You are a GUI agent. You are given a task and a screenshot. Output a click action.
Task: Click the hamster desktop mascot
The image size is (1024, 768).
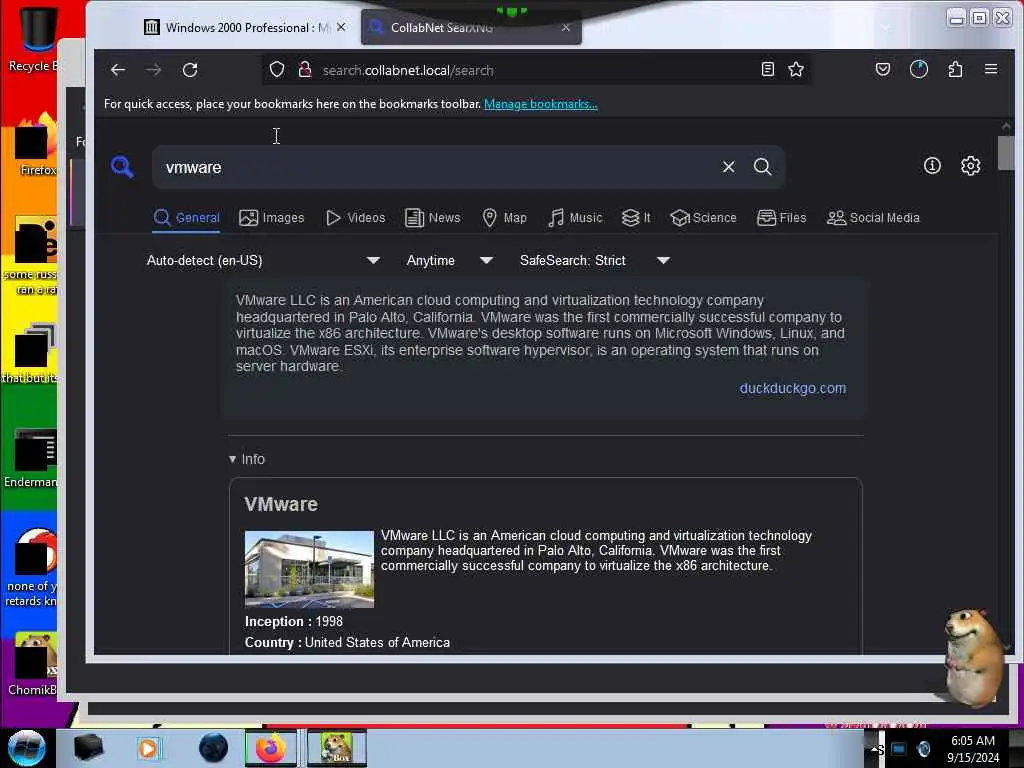pyautogui.click(x=972, y=656)
